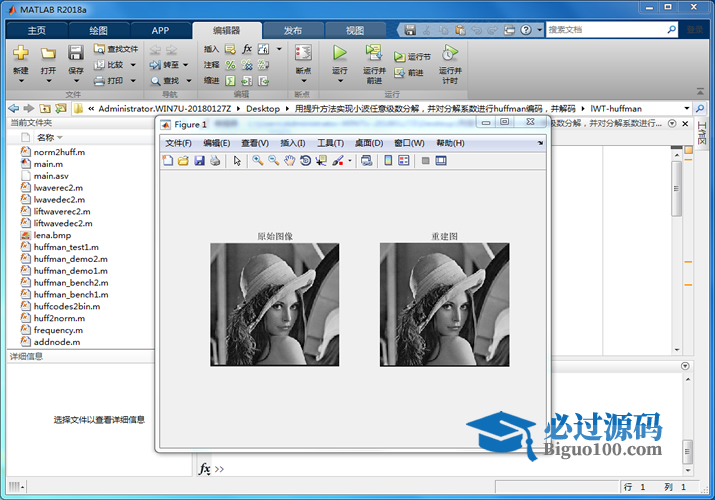Viewport: 715px width, 500px height.
Task: Expand the address bar path dropdown
Action: (687, 107)
